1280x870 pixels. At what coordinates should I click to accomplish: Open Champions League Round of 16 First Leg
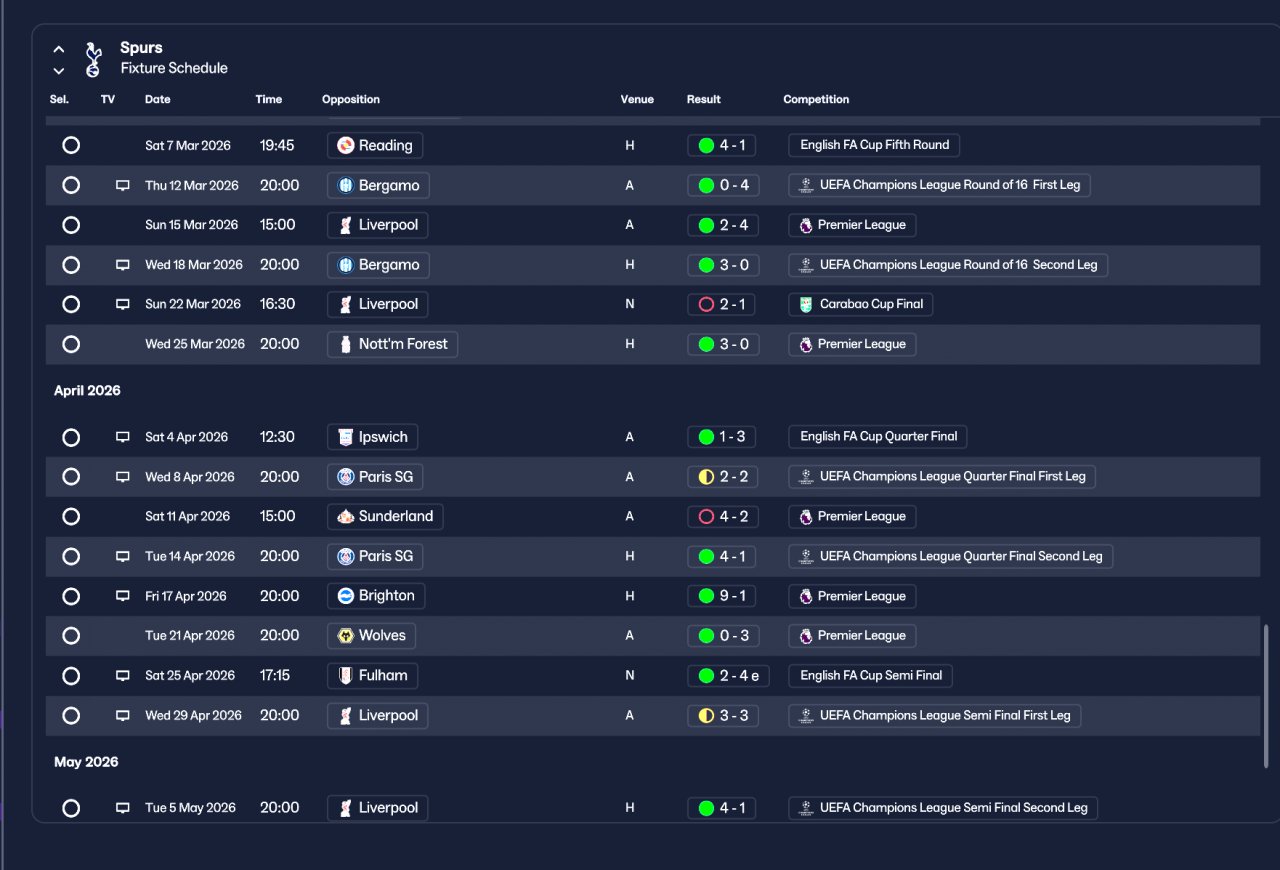point(939,185)
